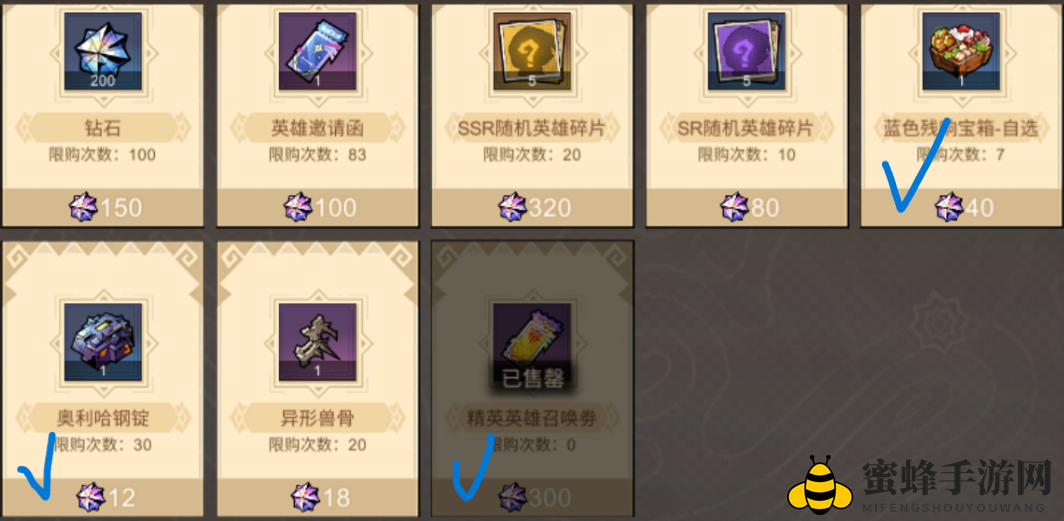The height and width of the screenshot is (521, 1064).
Task: Buy 异形兽骨 for 18
Action: coord(318,498)
